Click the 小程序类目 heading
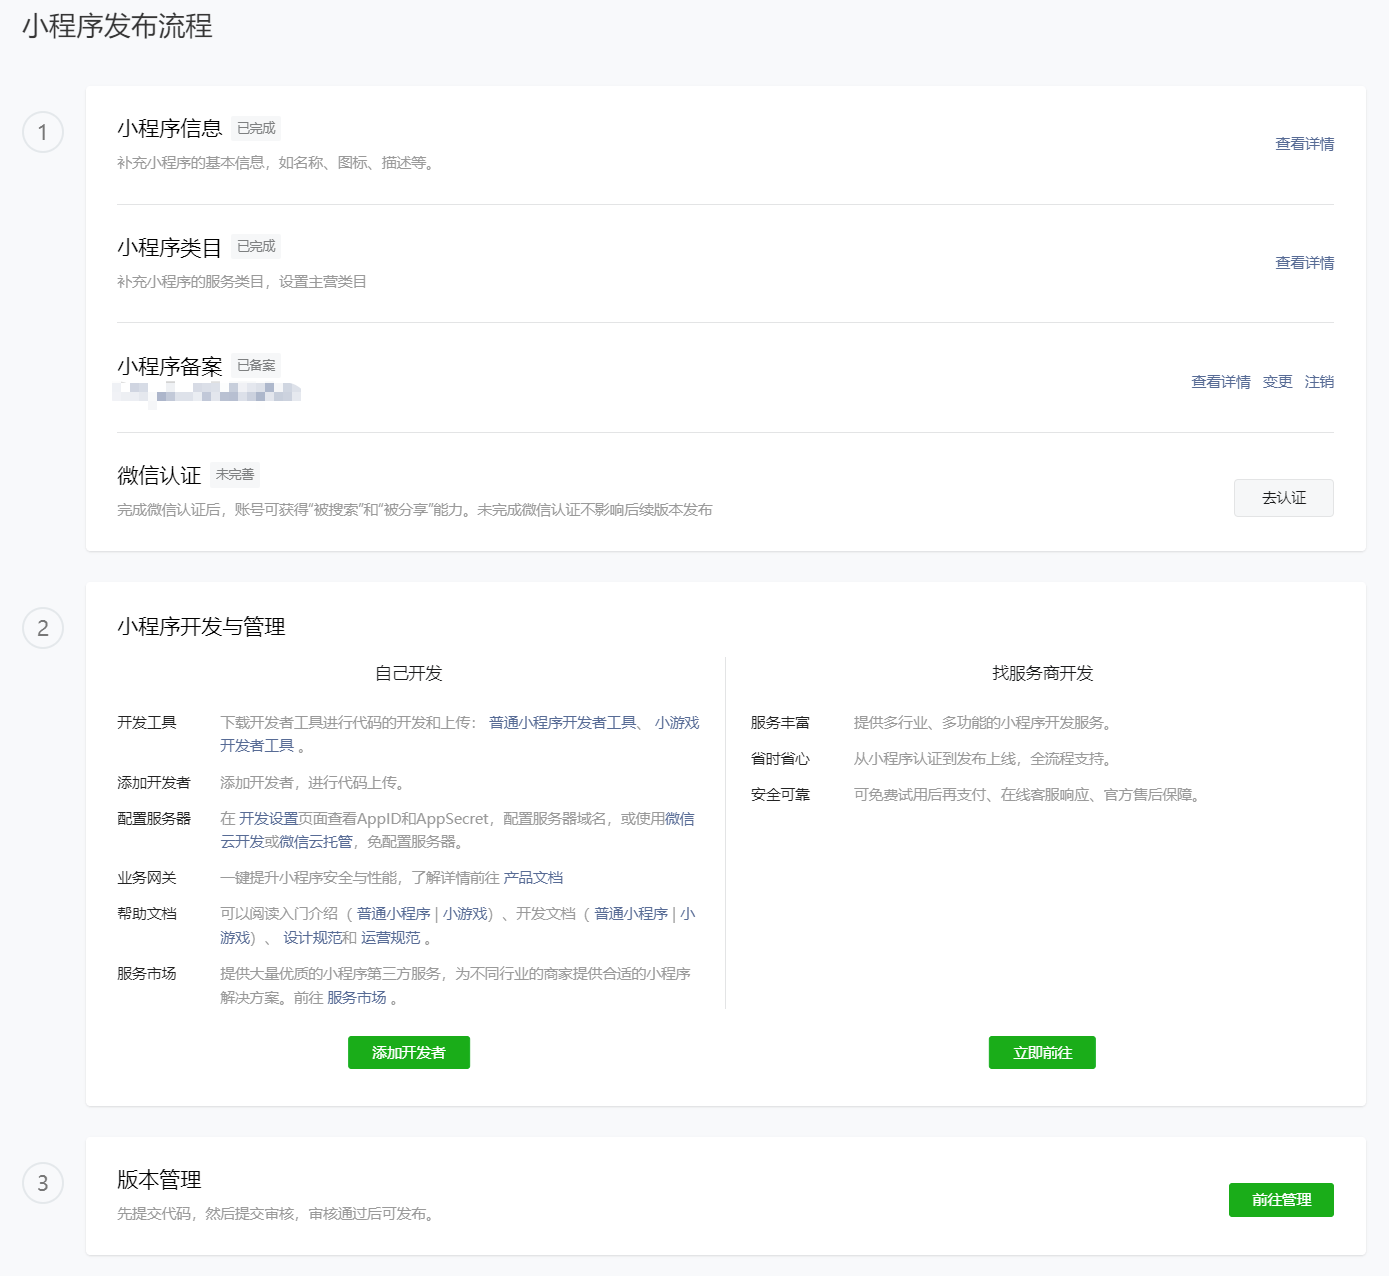Viewport: 1389px width, 1276px height. click(x=169, y=247)
